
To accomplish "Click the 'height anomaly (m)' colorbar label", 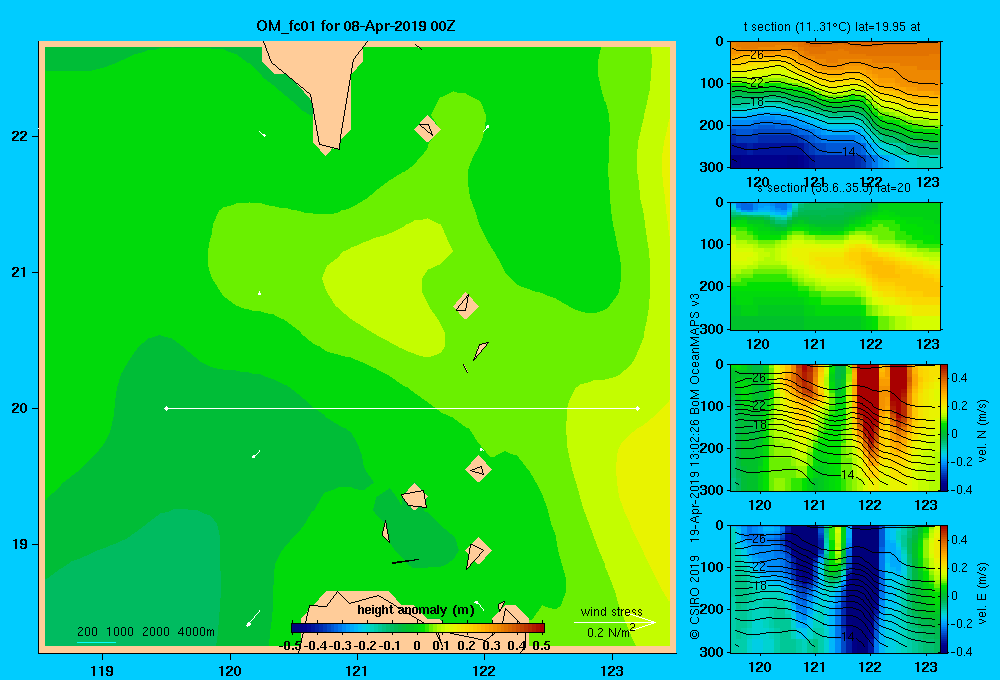I will pyautogui.click(x=416, y=610).
